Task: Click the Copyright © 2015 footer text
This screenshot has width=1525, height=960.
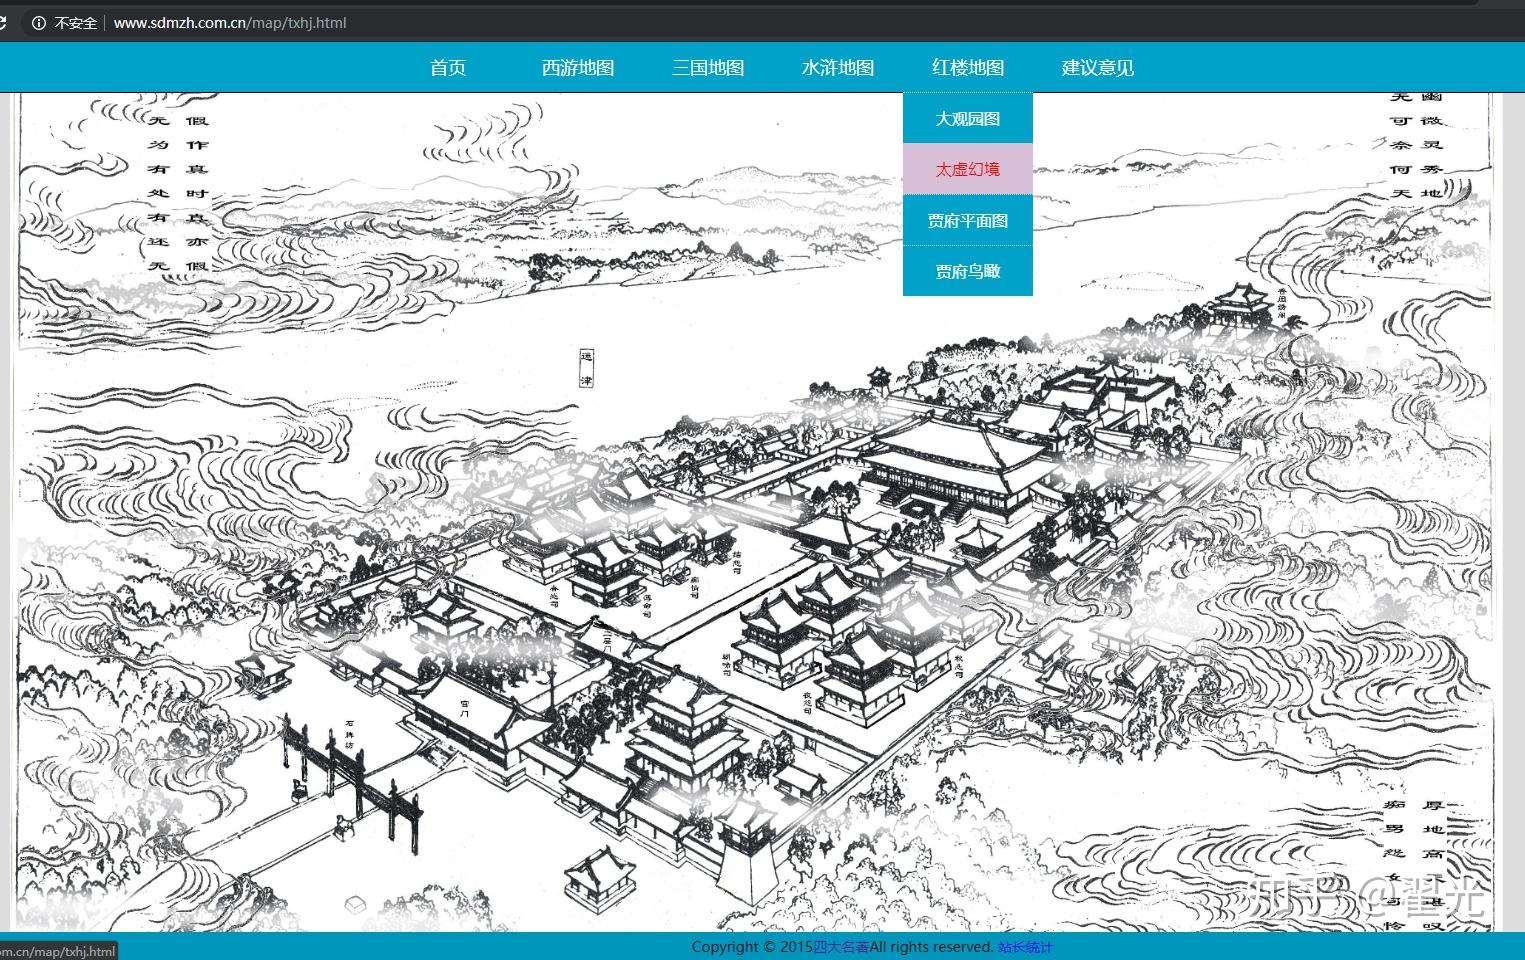Action: point(751,947)
